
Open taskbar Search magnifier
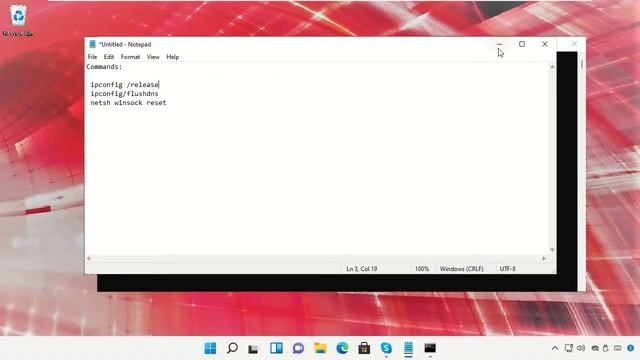(232, 348)
